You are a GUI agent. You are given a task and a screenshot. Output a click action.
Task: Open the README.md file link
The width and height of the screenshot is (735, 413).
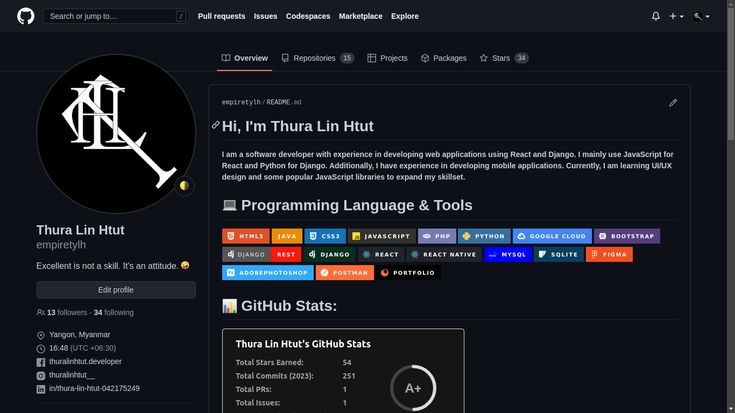point(284,102)
